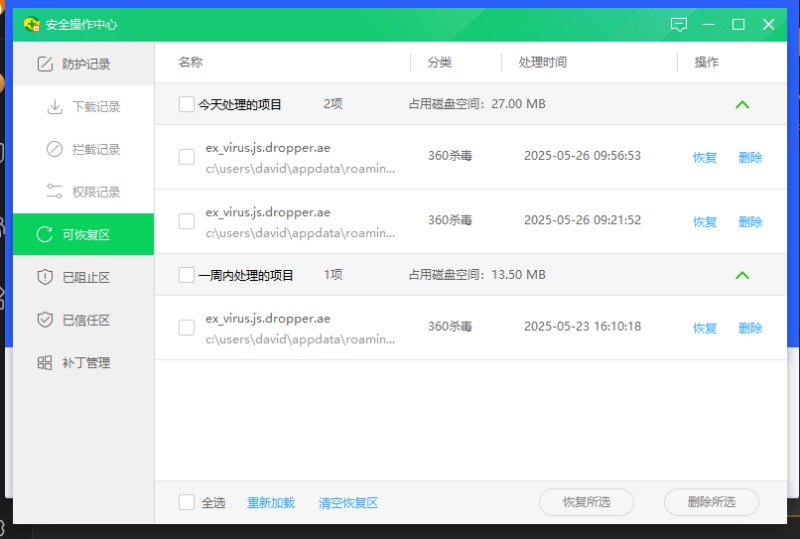Delete the item processed on 2025-05-23
The width and height of the screenshot is (800, 539).
(750, 328)
